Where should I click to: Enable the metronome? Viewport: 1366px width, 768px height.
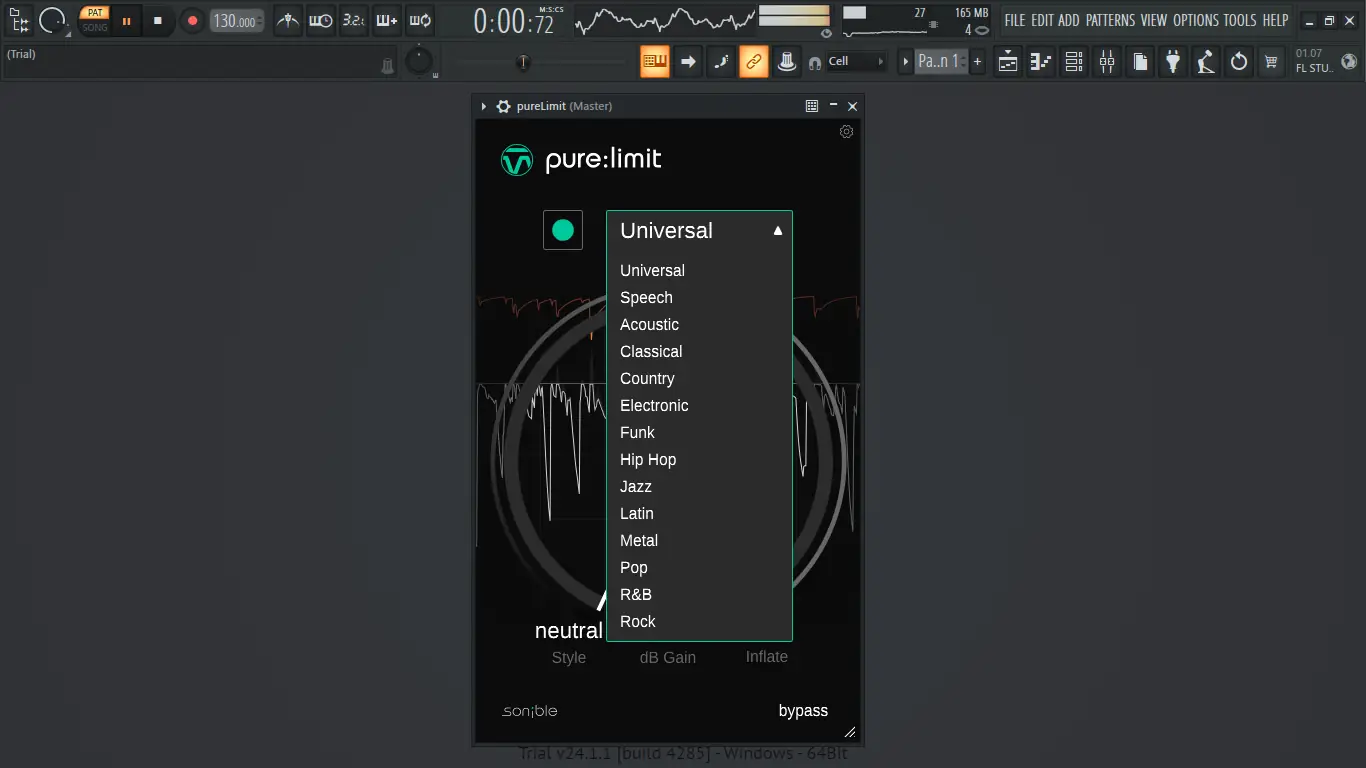288,20
